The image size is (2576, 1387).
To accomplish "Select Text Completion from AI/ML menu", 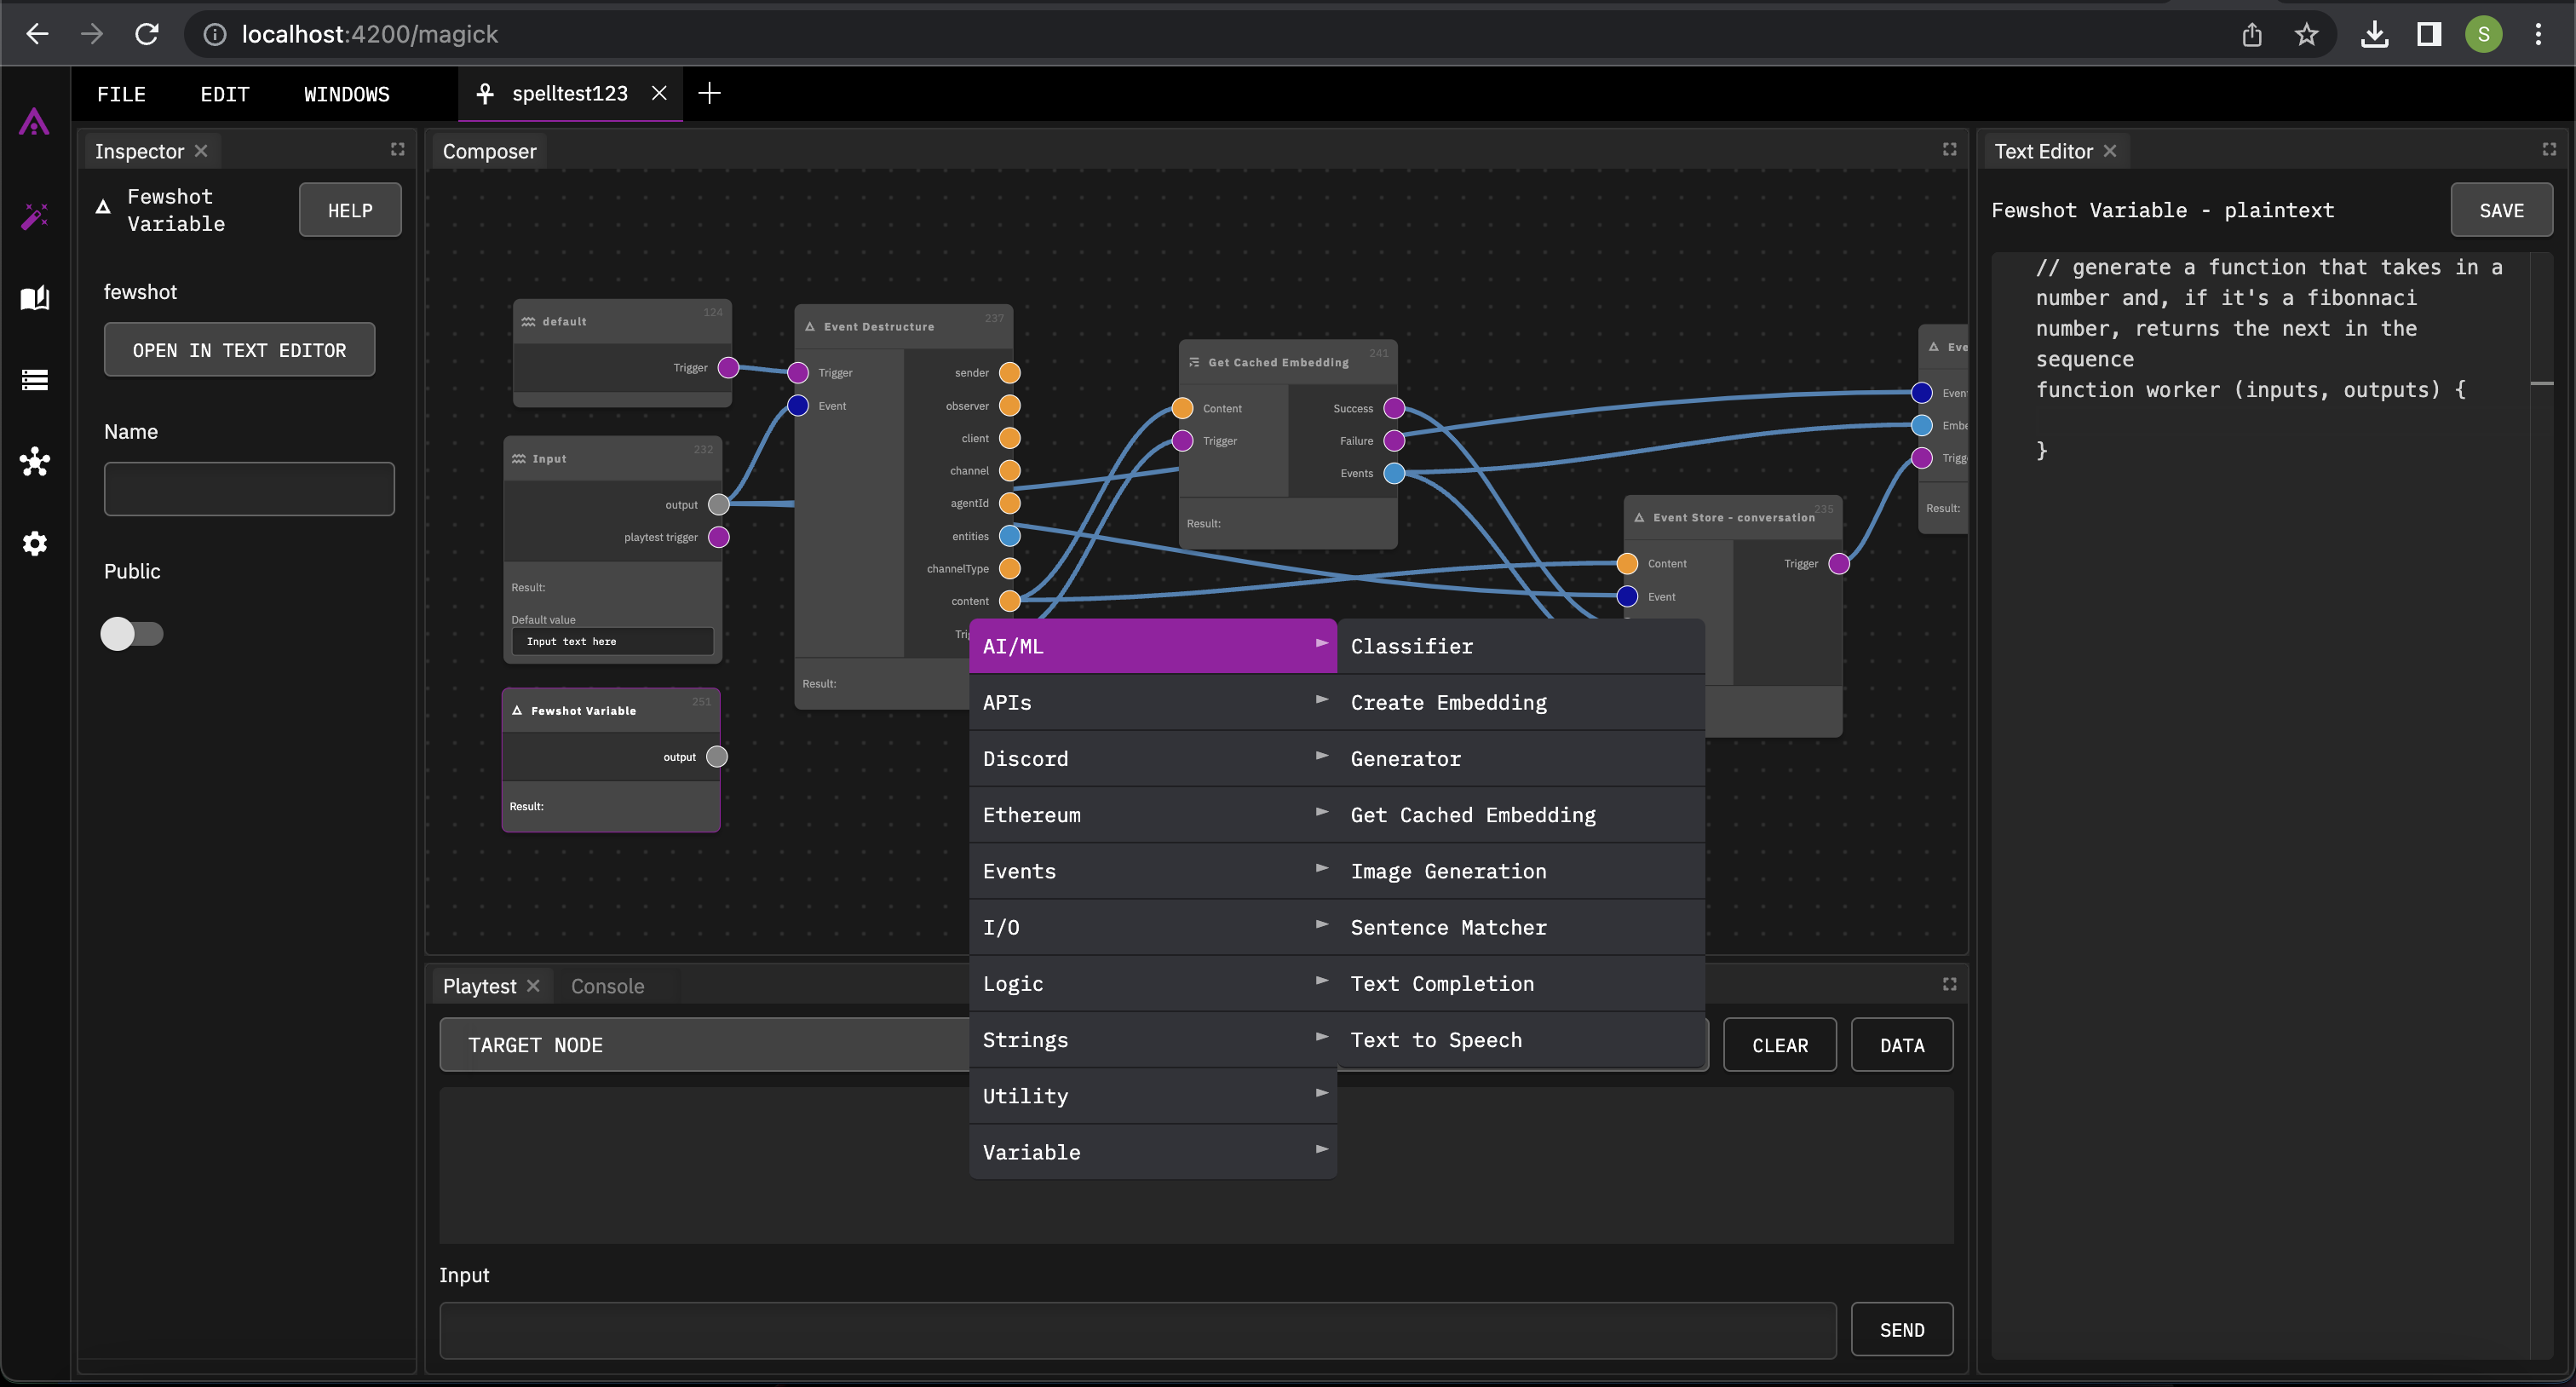I will point(1441,983).
